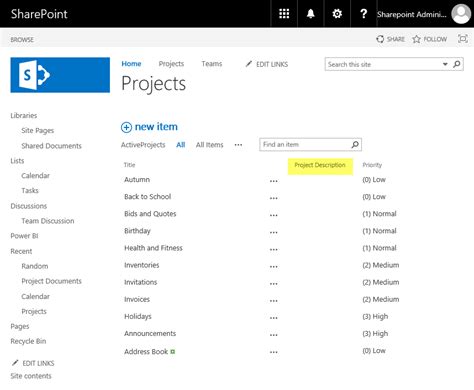
Task: Click the new item indicator beside Address Book
Action: tap(173, 352)
